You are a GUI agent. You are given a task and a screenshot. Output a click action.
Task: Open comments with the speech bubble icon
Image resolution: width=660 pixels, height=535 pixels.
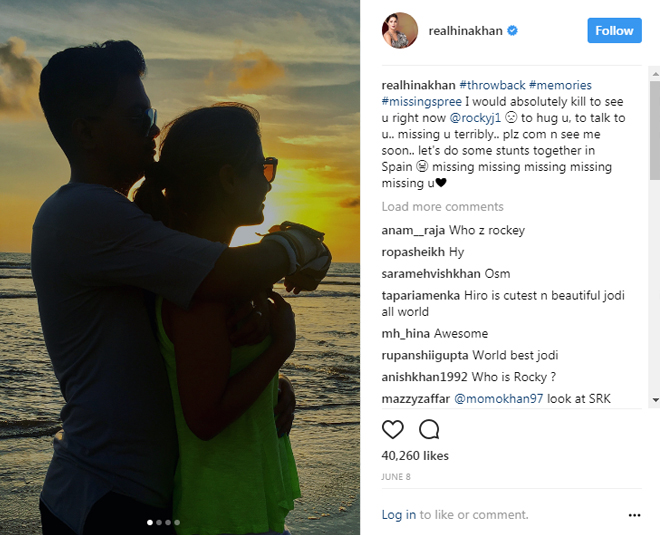429,429
